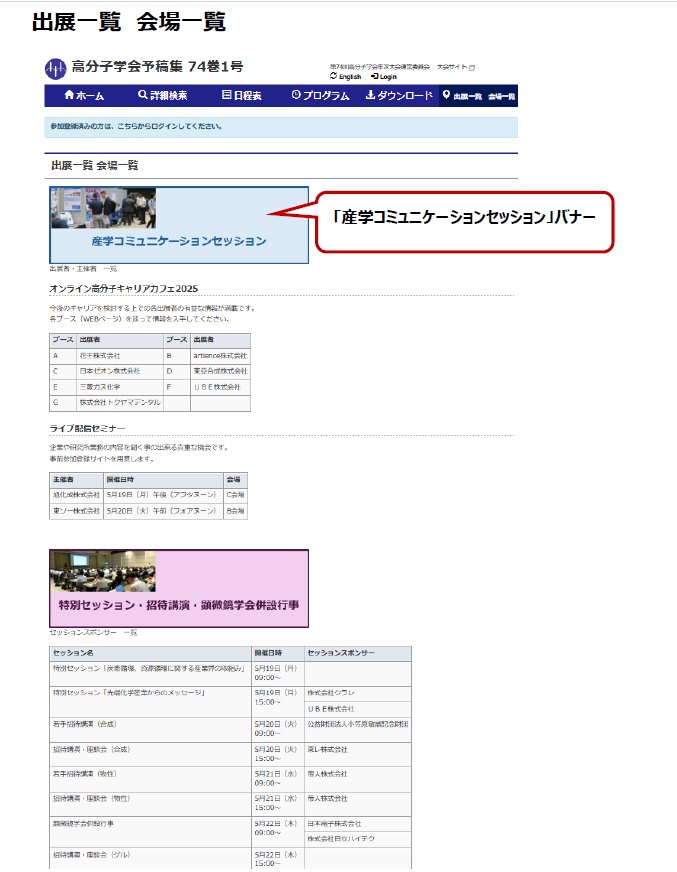The width and height of the screenshot is (677, 872).
Task: Click sponsor 日本電子株式会社
Action: (334, 824)
